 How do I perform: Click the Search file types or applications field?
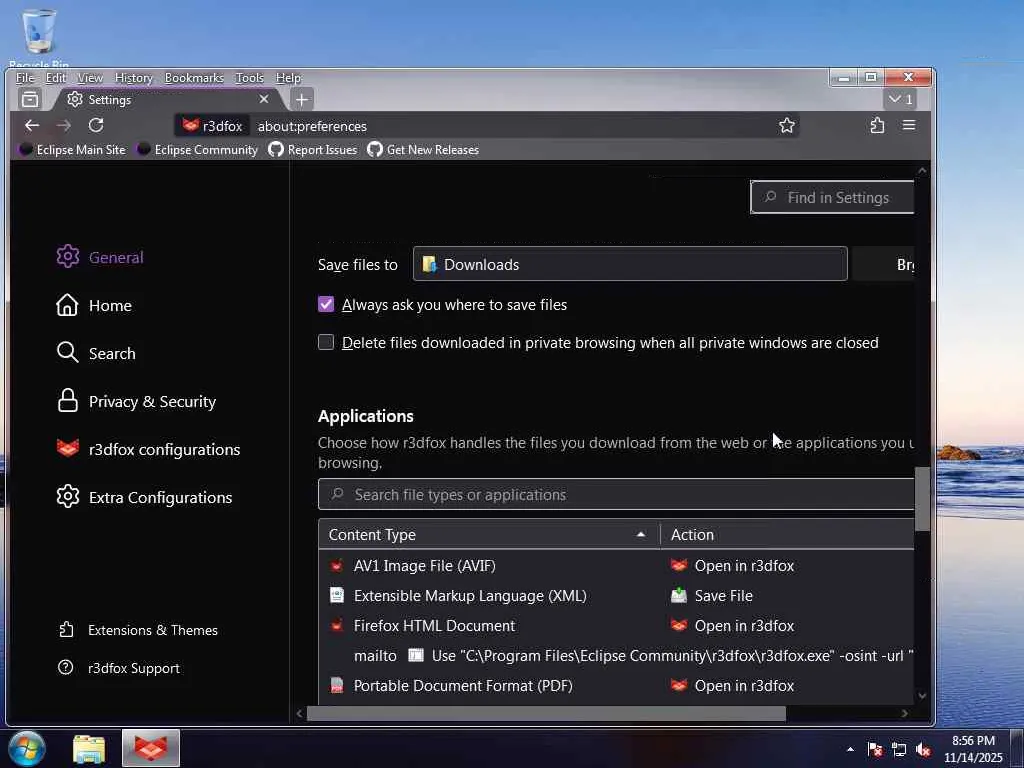pos(616,494)
